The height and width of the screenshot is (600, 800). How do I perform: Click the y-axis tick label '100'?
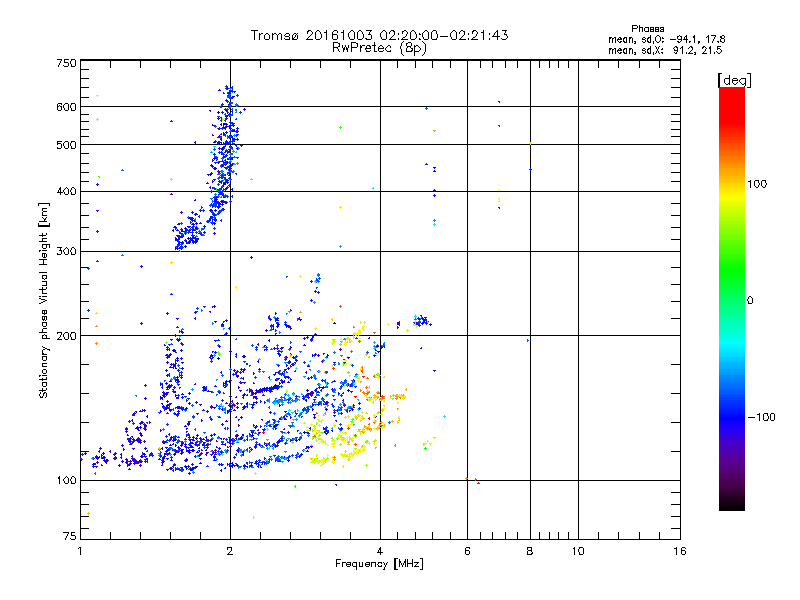[66, 480]
